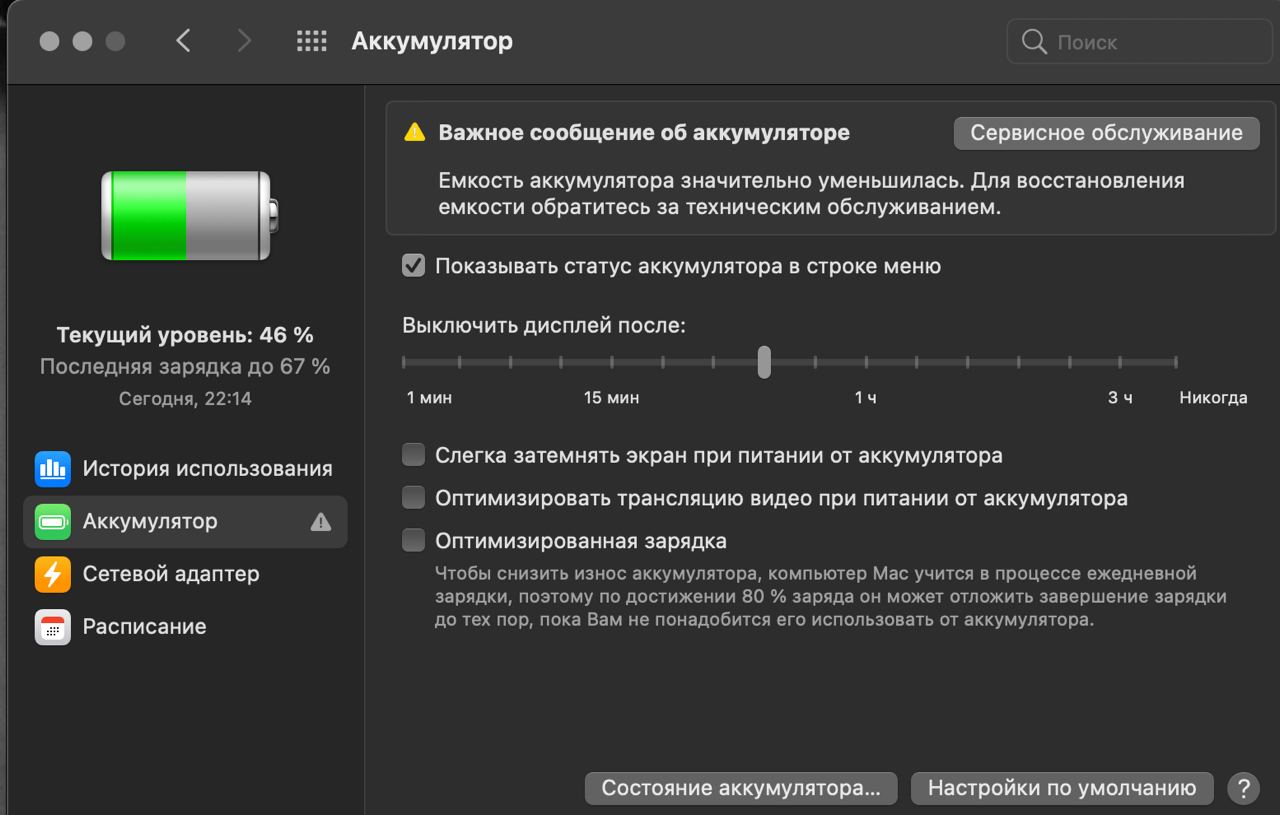Click the Емкость аккумулятора значительно уменьшилась message
1280x815 pixels.
pyautogui.click(x=811, y=194)
